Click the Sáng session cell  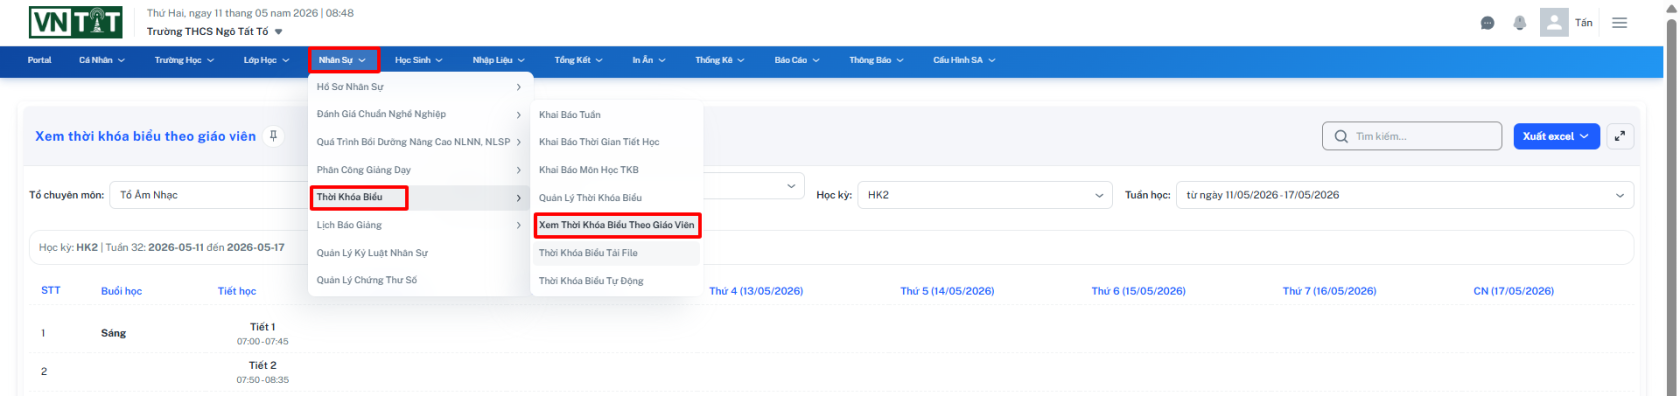tap(113, 333)
